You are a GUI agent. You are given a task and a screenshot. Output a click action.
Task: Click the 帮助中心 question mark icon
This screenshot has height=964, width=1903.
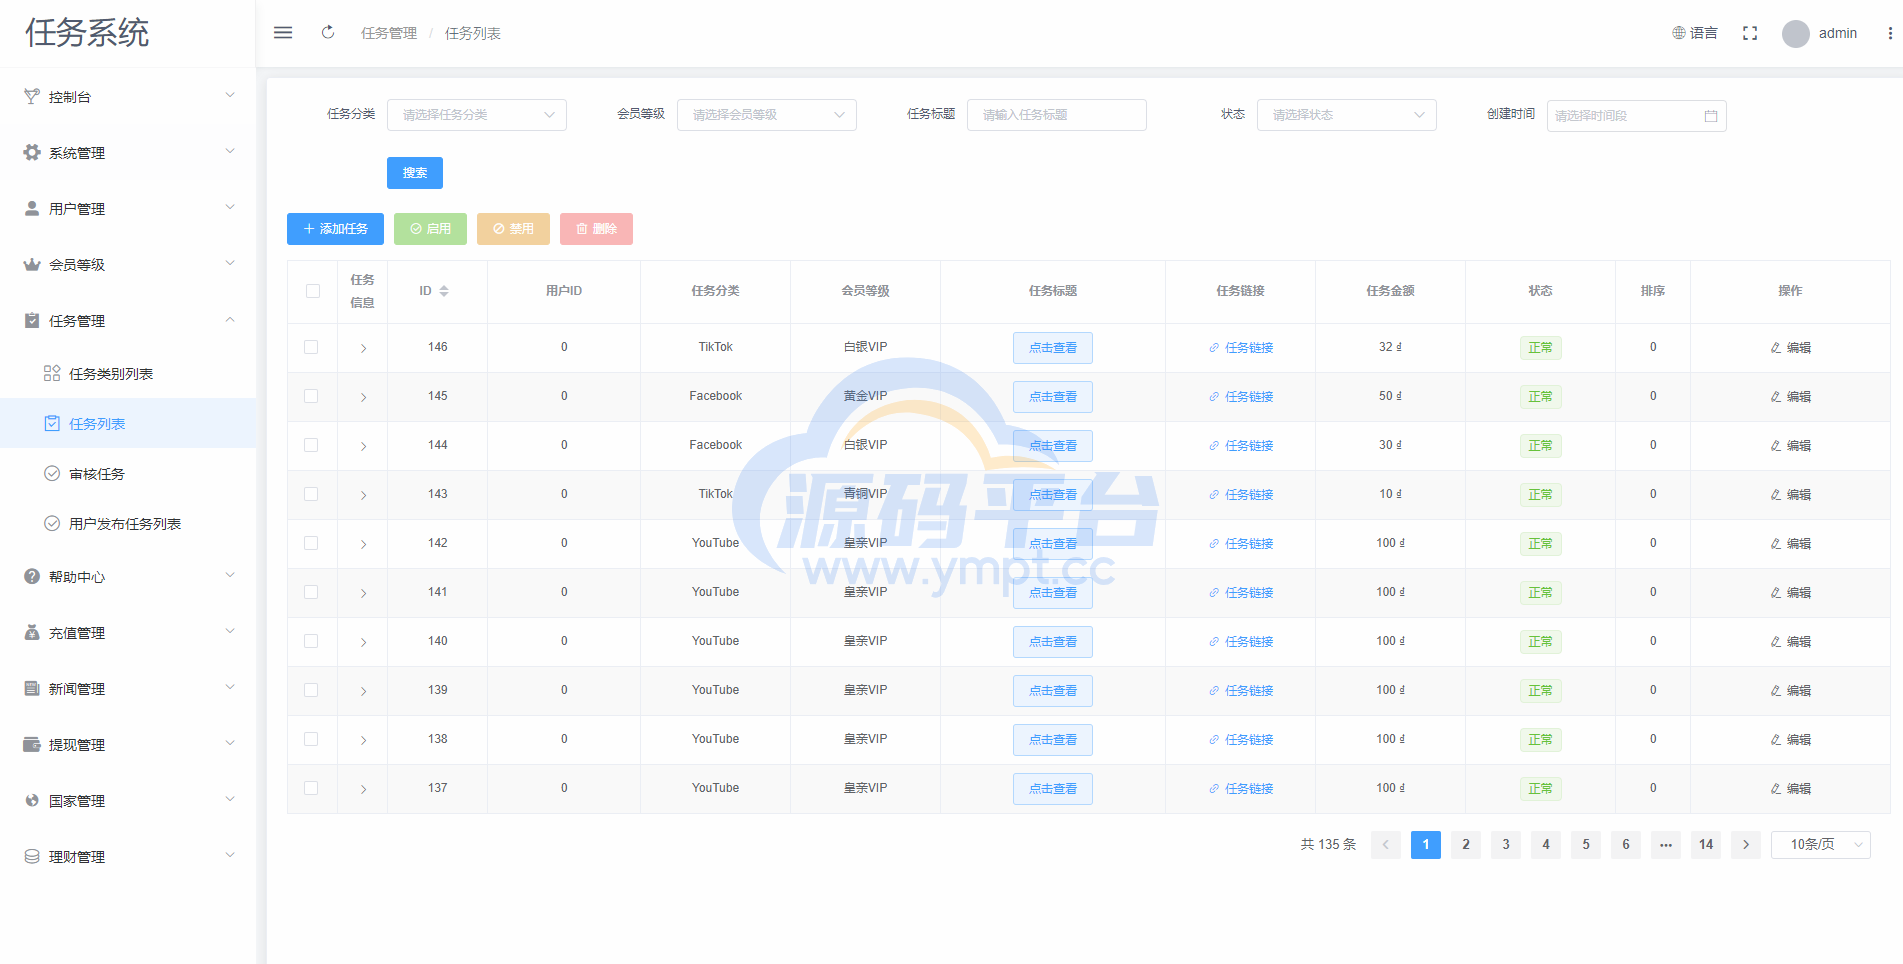tap(32, 576)
